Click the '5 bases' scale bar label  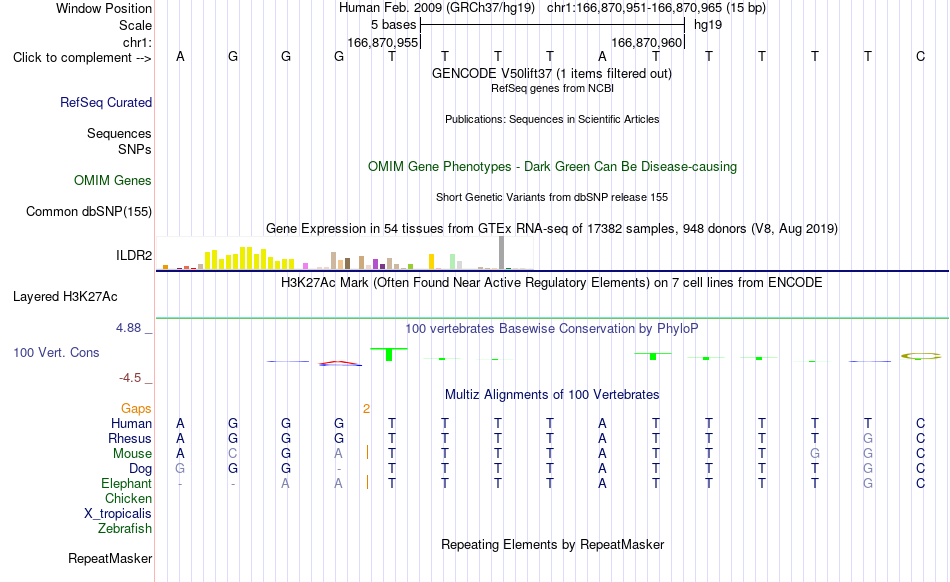click(394, 25)
